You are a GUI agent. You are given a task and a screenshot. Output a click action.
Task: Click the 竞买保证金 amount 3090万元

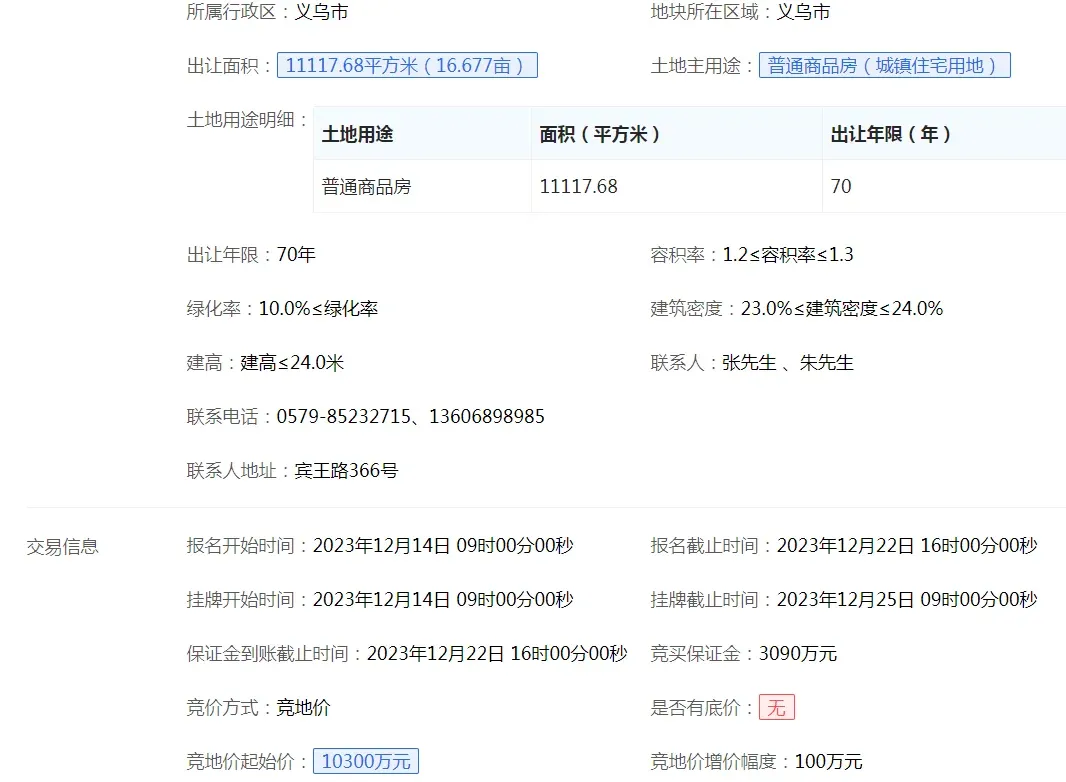coord(797,654)
